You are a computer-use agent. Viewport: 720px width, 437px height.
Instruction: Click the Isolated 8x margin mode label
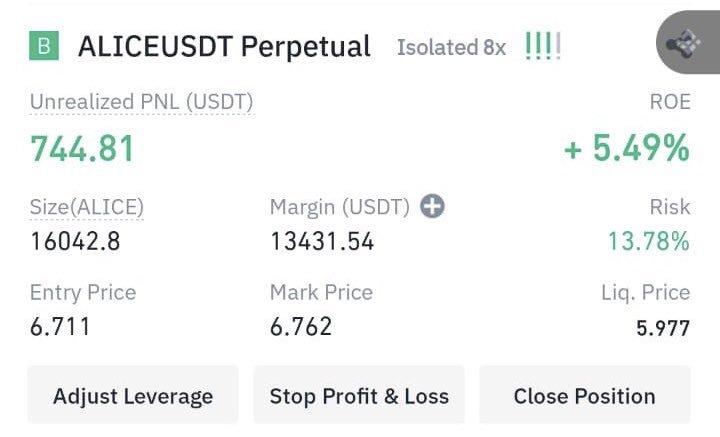(x=451, y=47)
